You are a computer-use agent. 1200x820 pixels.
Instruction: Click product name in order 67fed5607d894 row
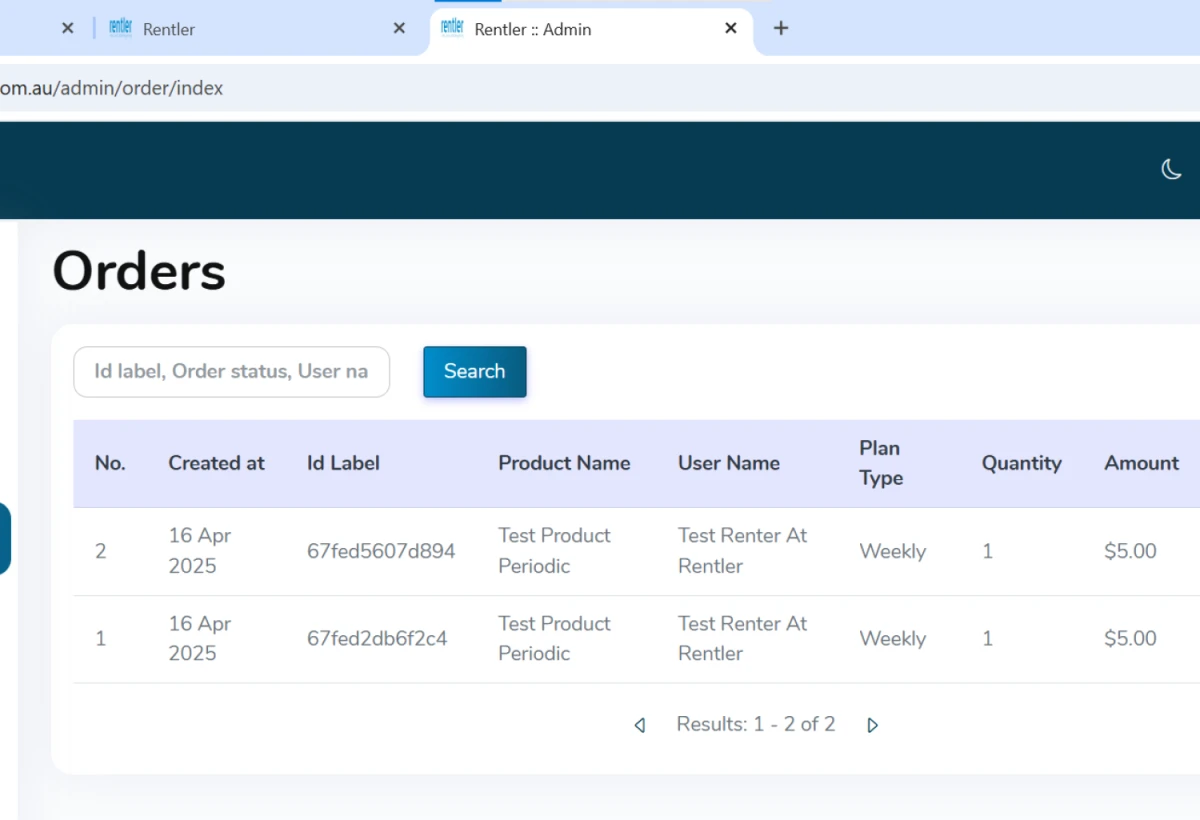(x=554, y=551)
